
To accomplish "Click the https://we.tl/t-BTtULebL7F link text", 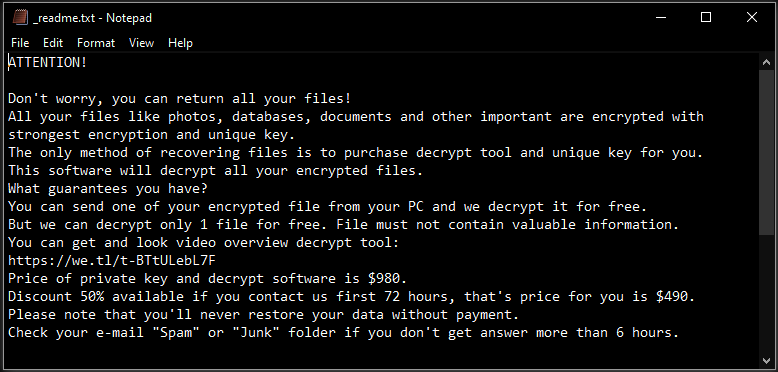I will [x=112, y=260].
